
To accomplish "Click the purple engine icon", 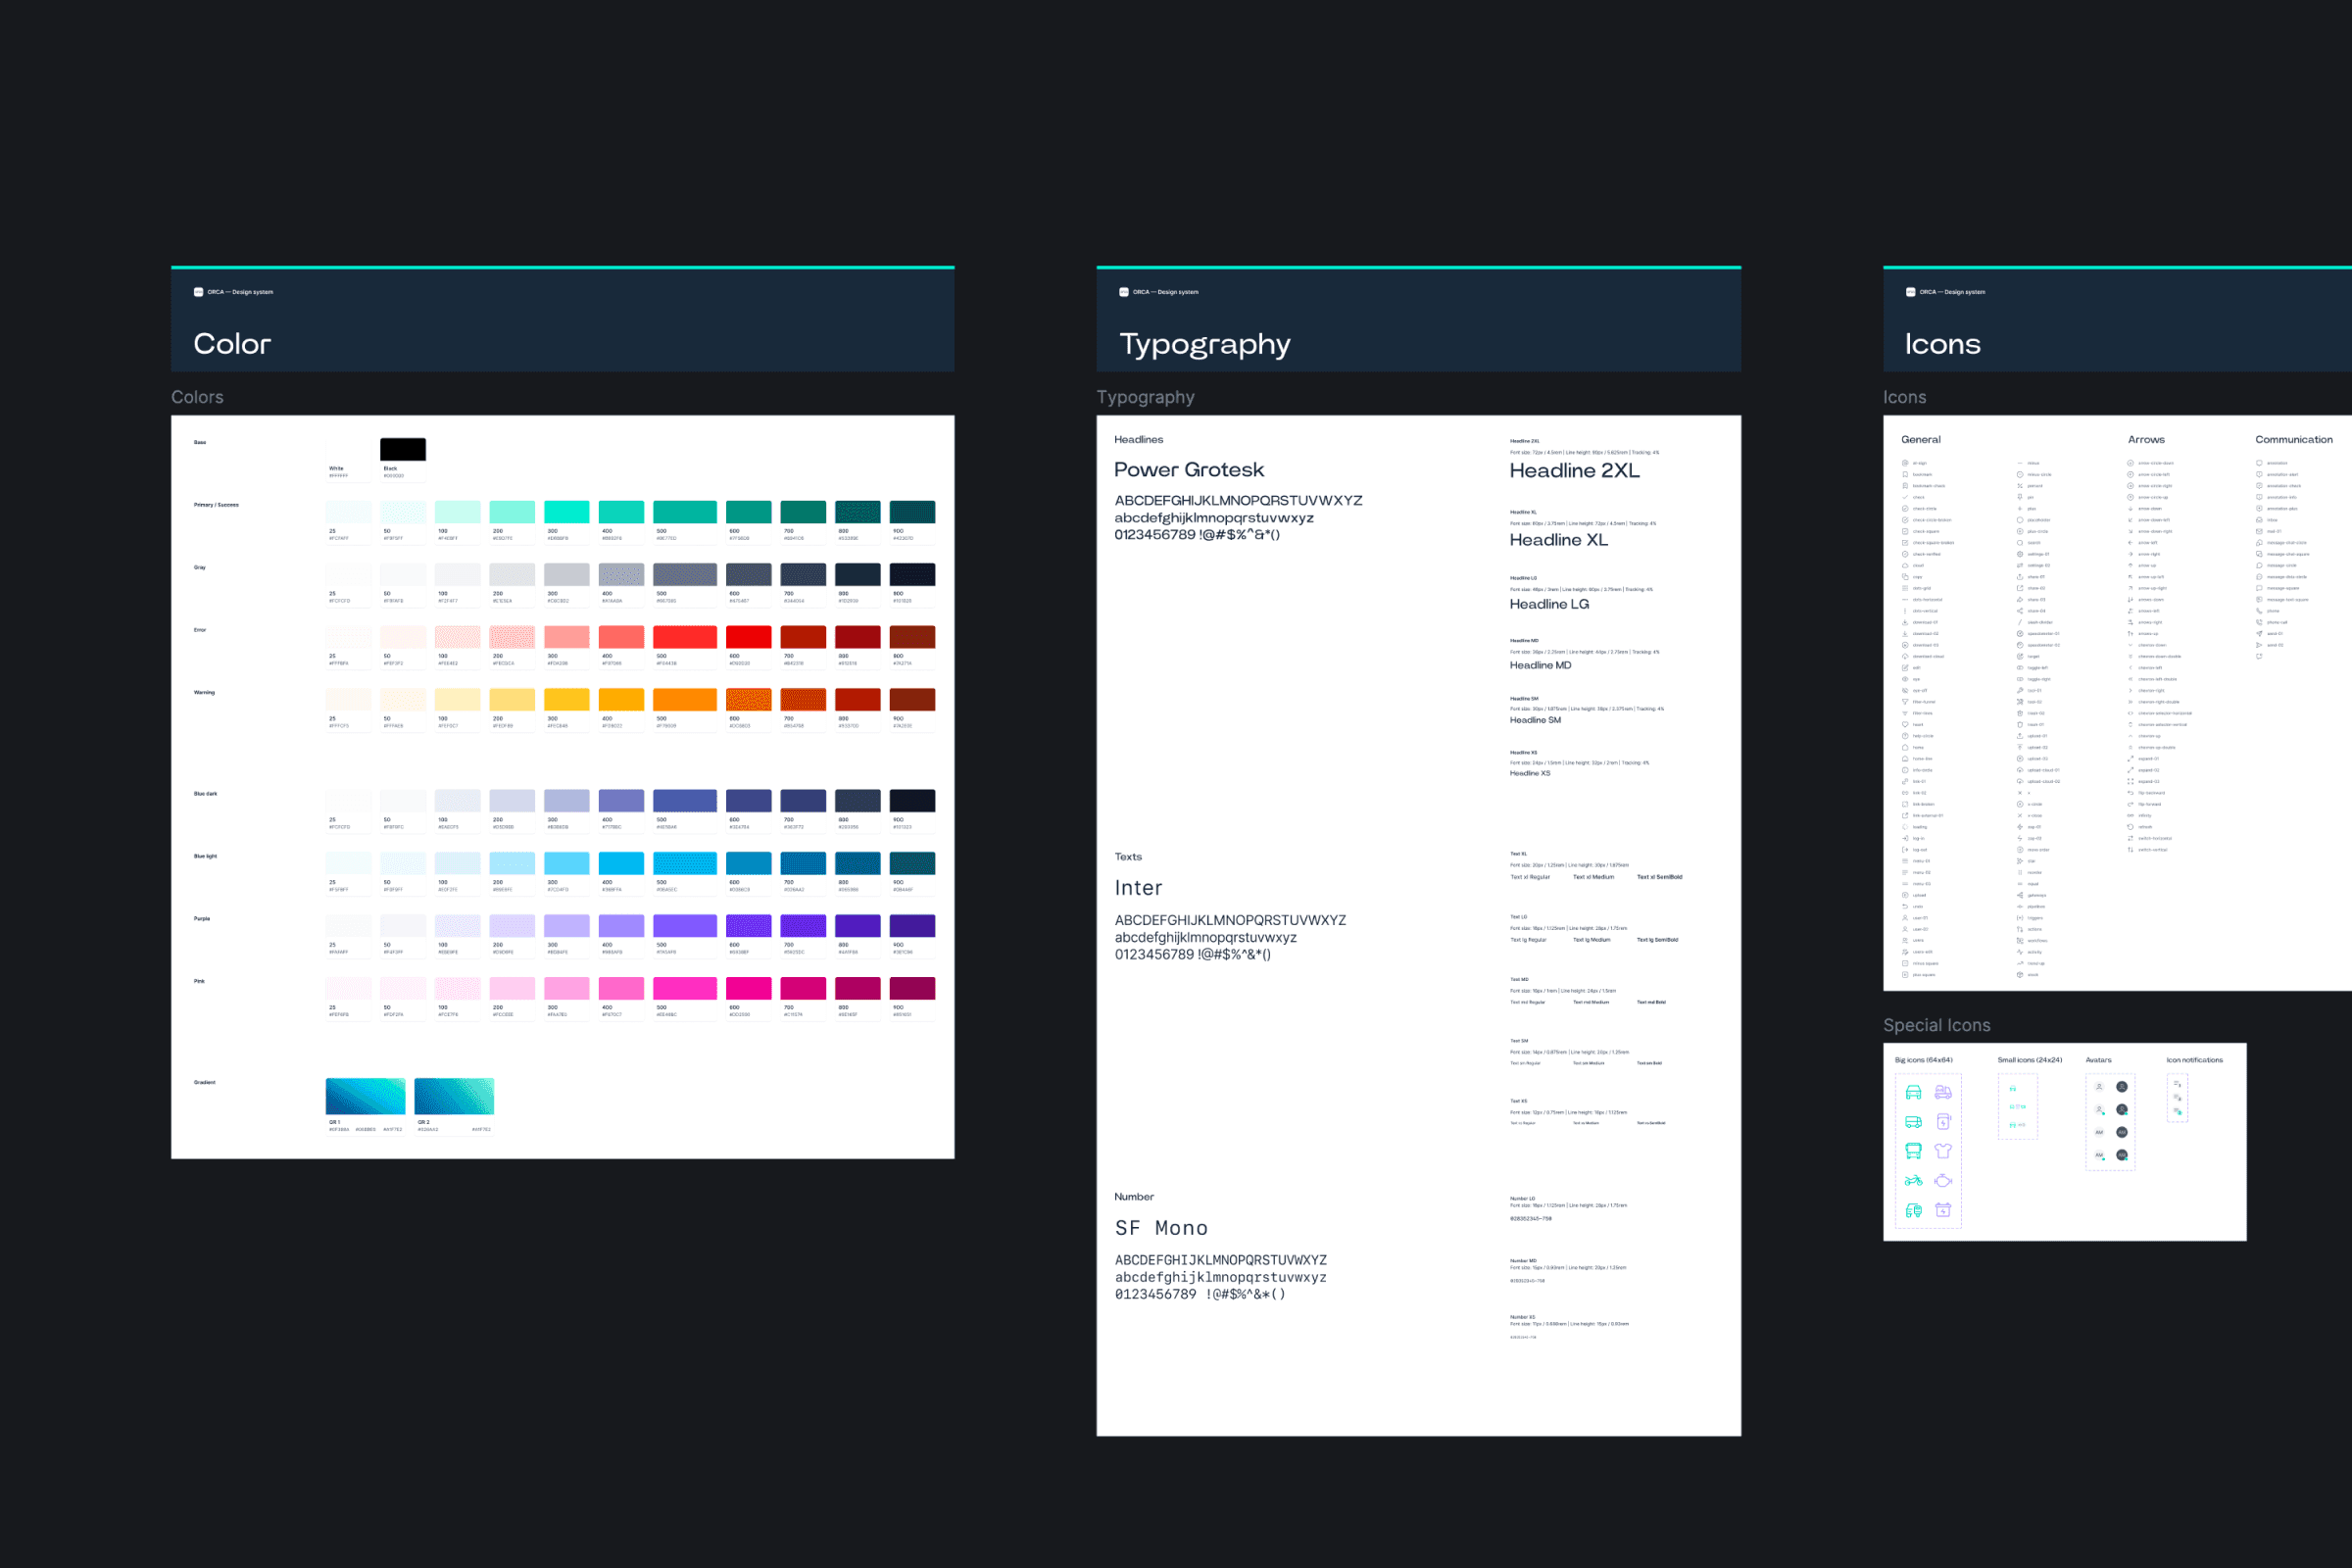I will point(1943,1181).
